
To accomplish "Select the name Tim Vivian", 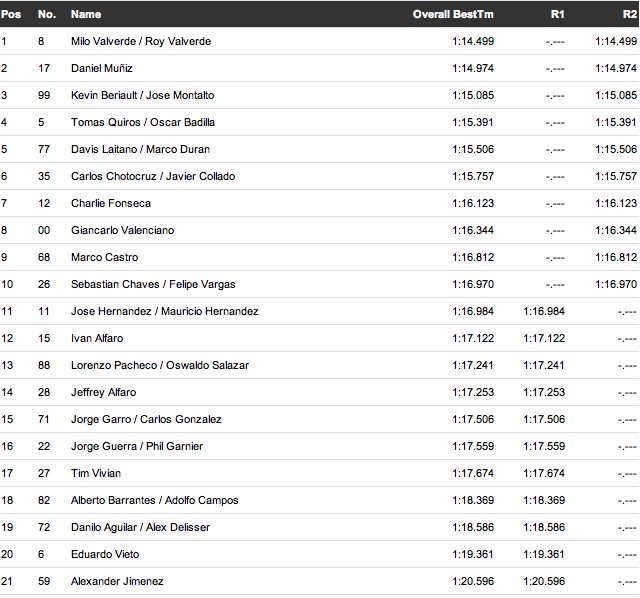I will coord(96,473).
